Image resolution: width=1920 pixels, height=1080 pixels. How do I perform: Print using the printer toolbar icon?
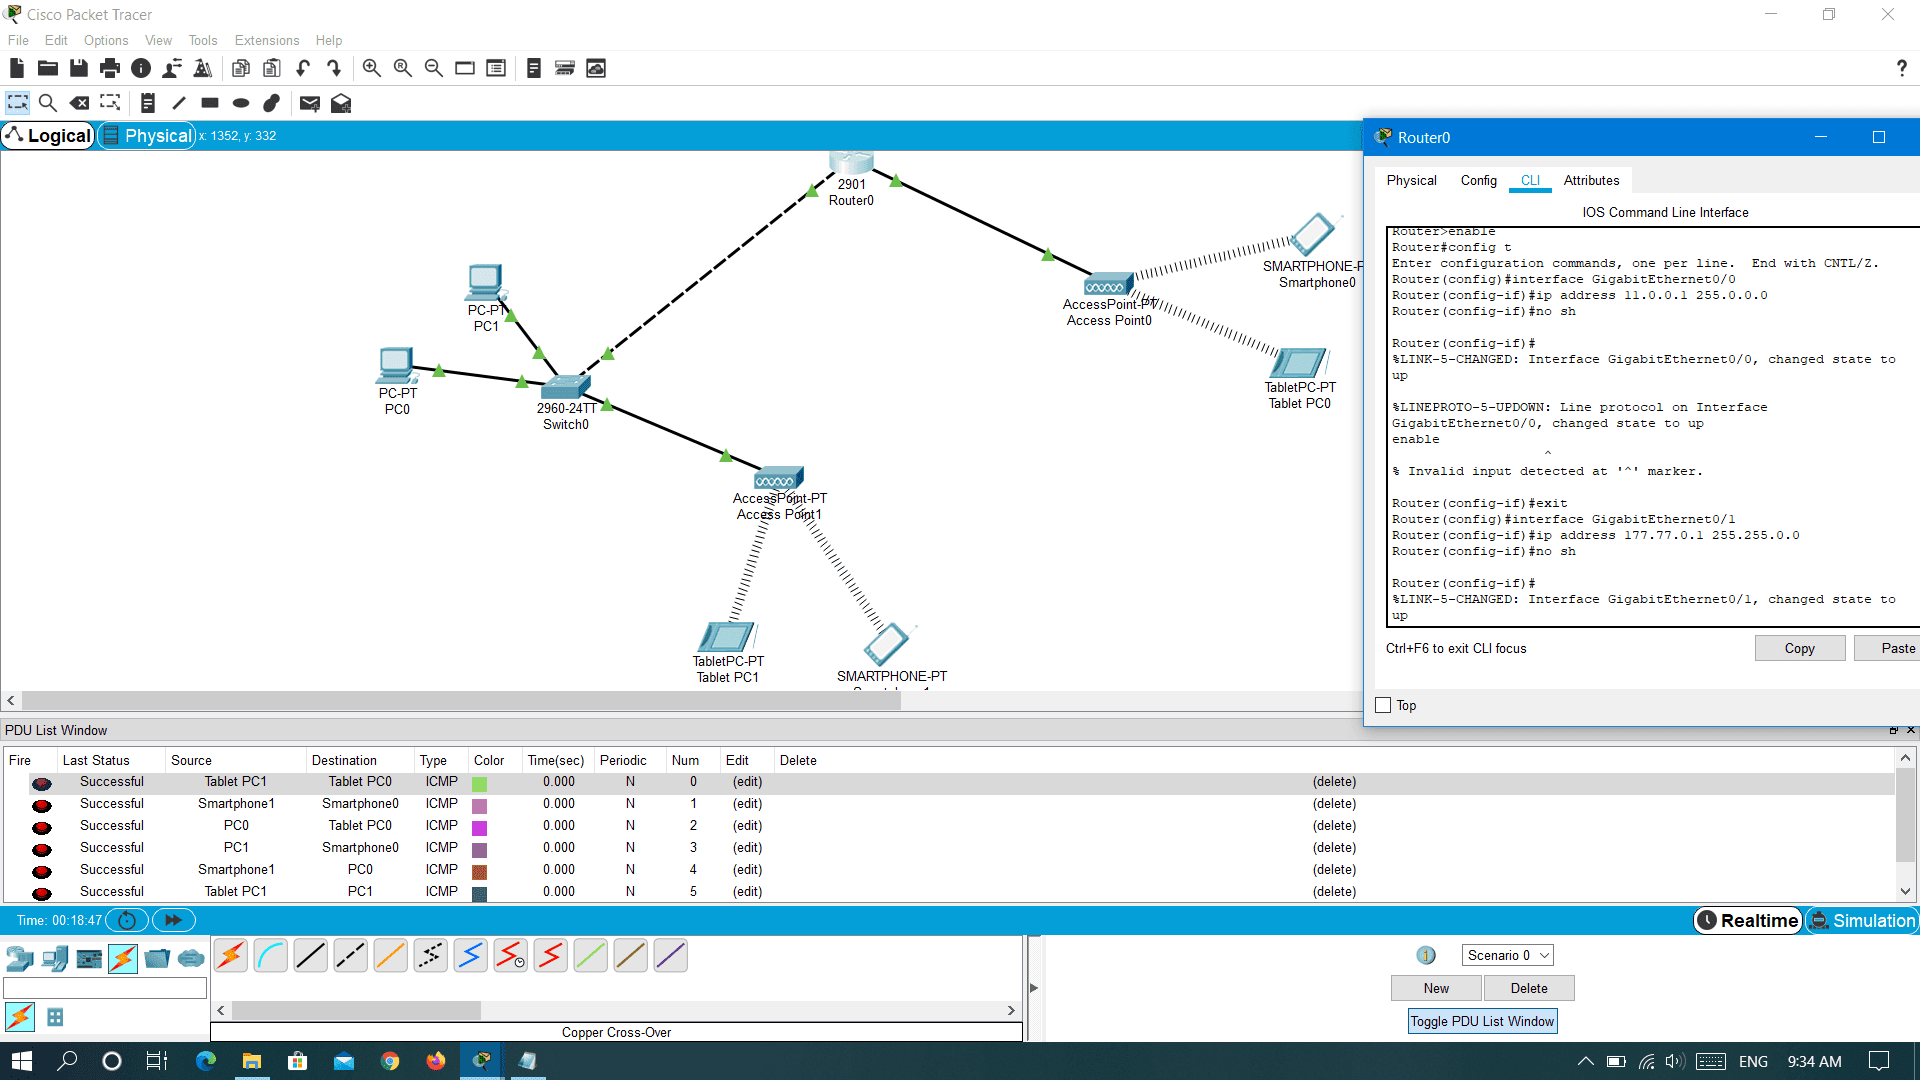(x=110, y=68)
